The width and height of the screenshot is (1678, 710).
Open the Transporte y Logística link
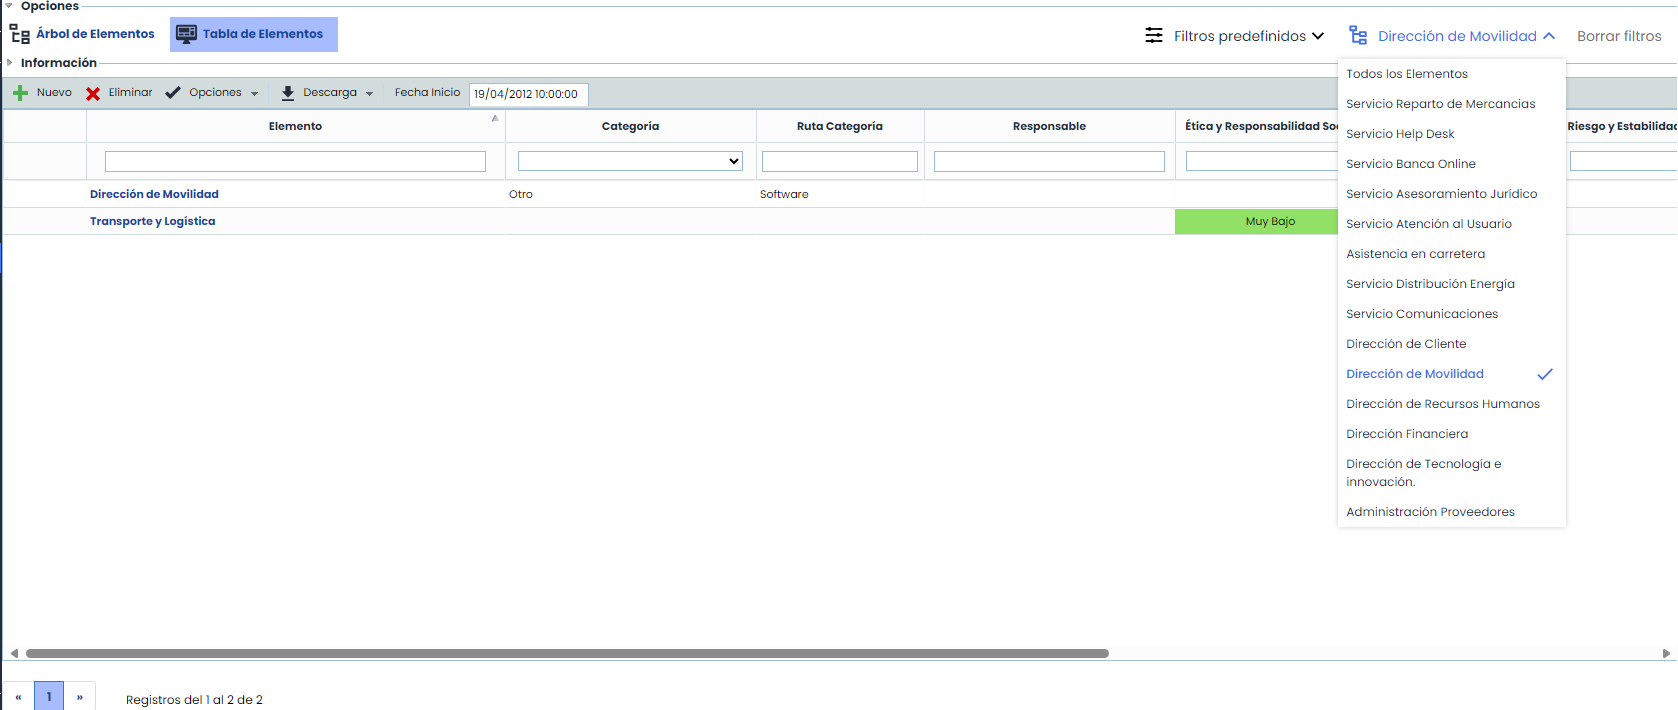coord(152,221)
